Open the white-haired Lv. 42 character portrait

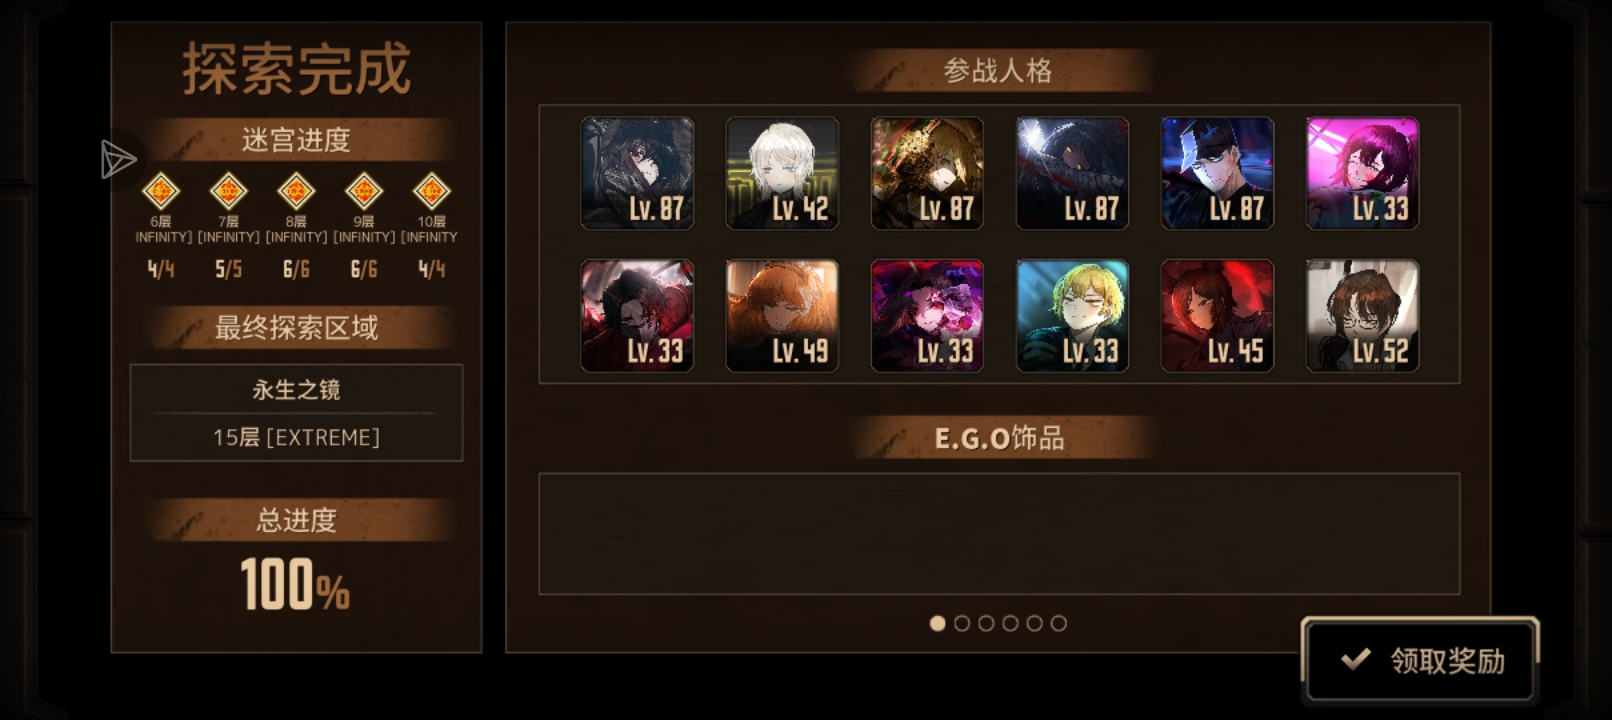782,173
